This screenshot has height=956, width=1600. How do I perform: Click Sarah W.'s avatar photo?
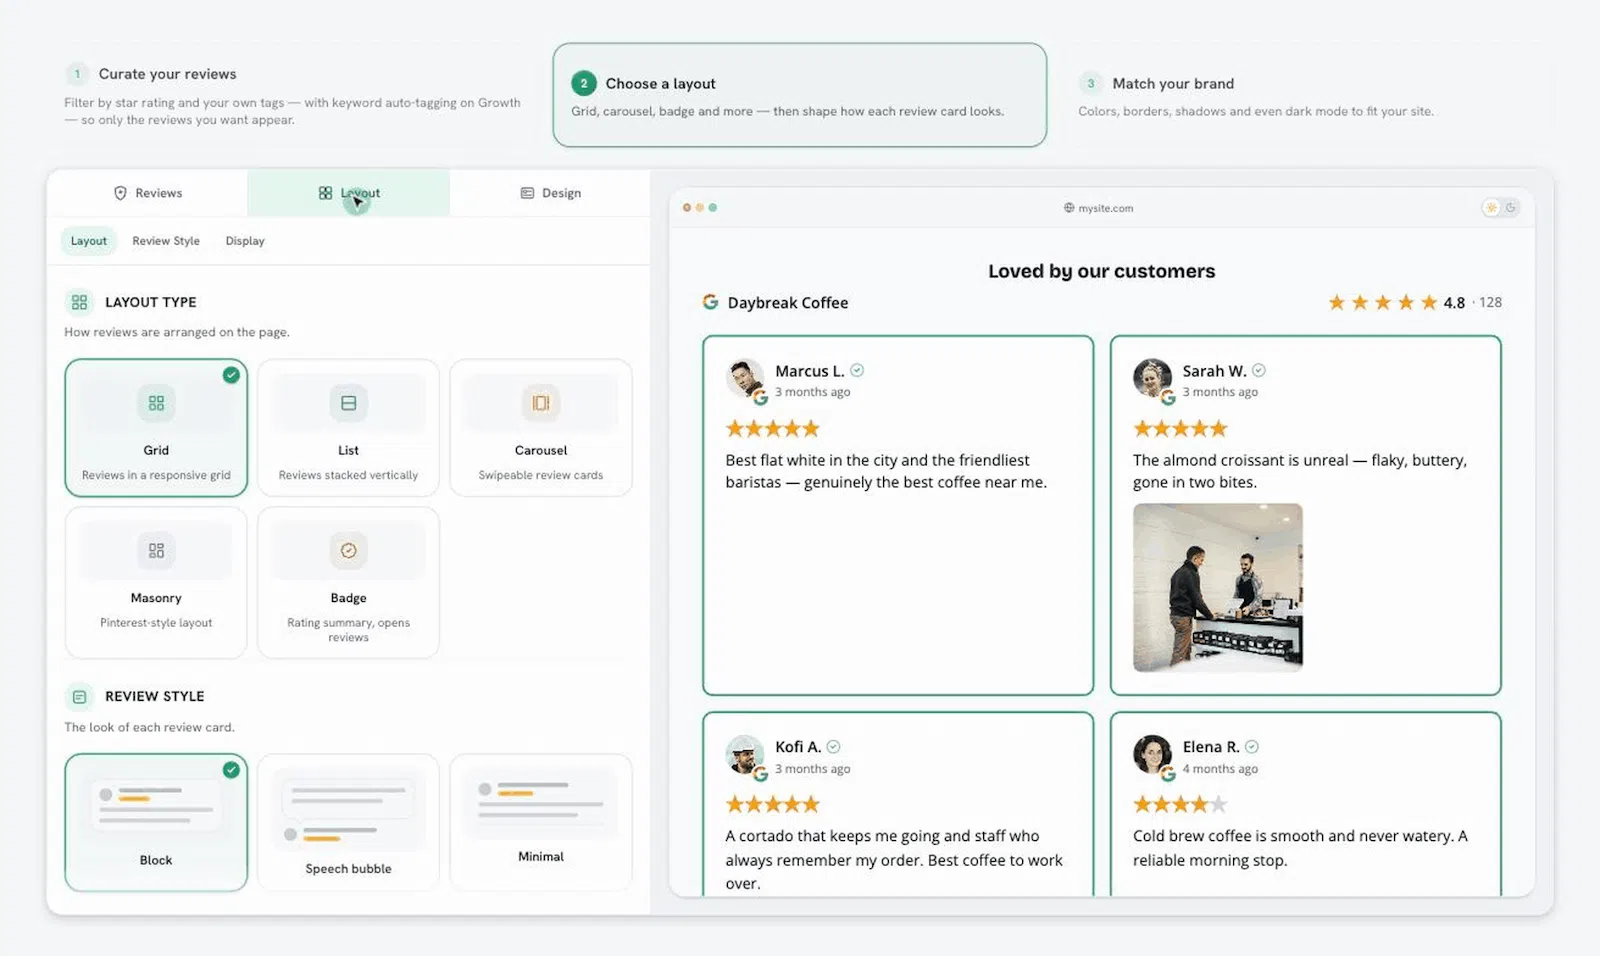1152,379
